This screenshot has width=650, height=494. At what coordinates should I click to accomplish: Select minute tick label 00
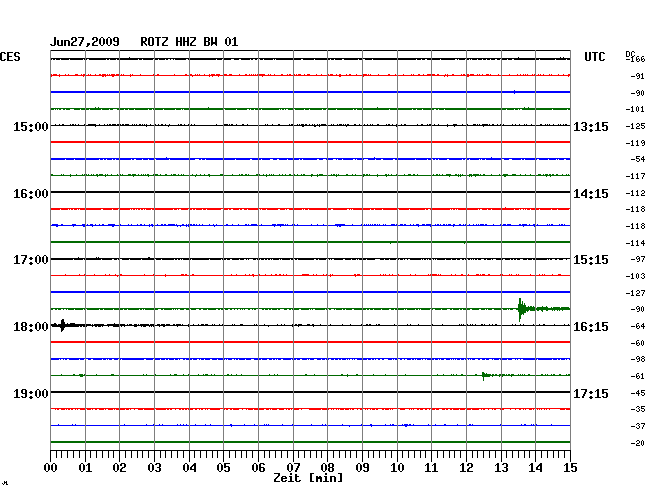click(x=50, y=467)
